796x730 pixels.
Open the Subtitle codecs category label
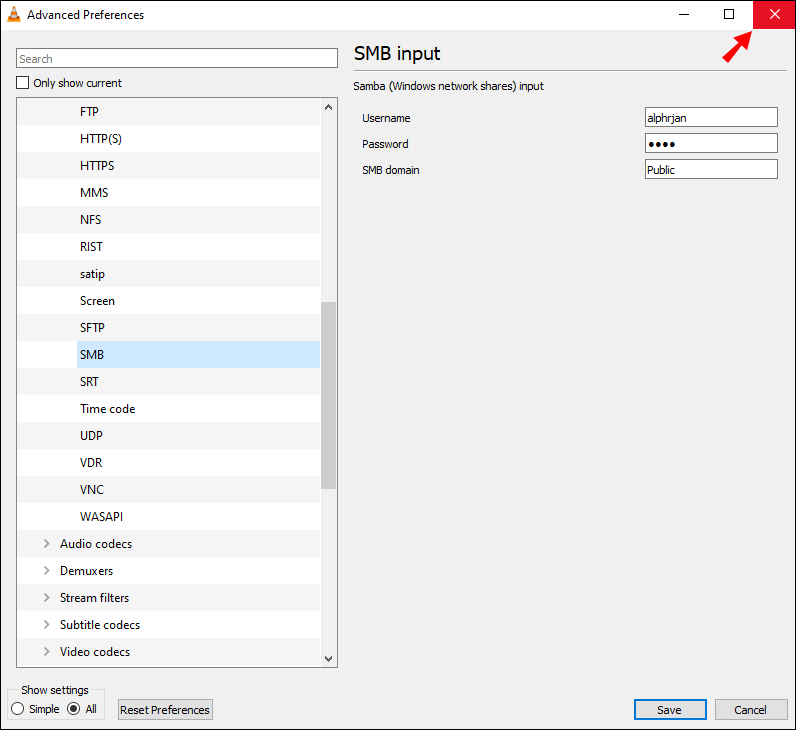click(100, 624)
